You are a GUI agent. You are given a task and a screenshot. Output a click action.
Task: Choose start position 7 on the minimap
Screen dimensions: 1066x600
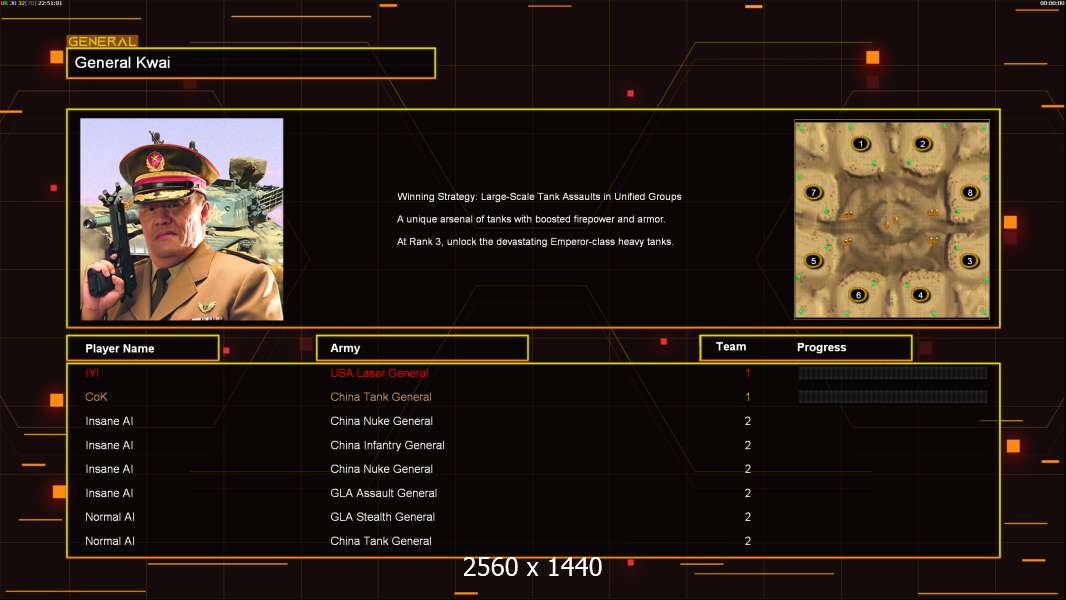tap(814, 192)
